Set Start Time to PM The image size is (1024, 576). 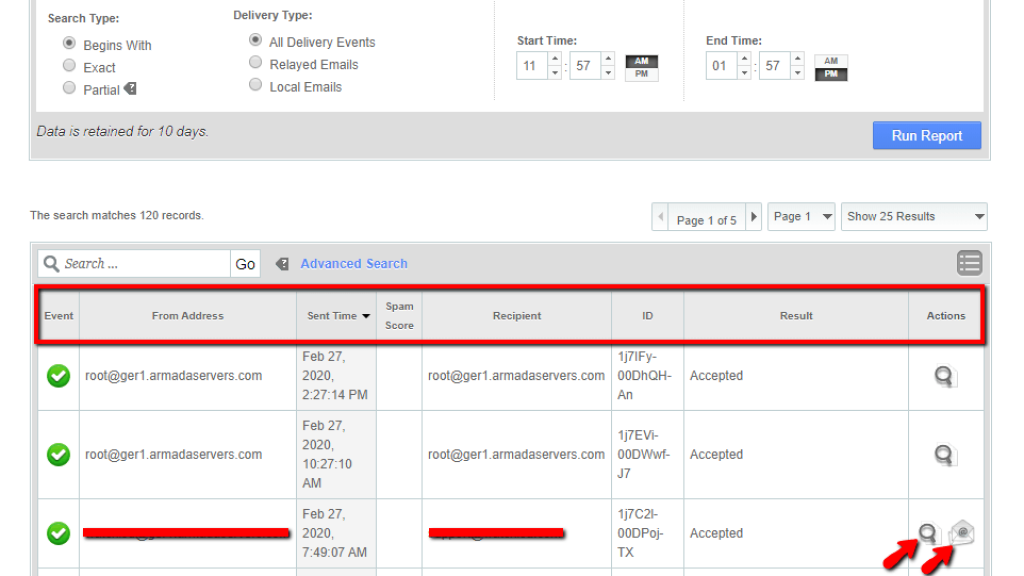642,74
